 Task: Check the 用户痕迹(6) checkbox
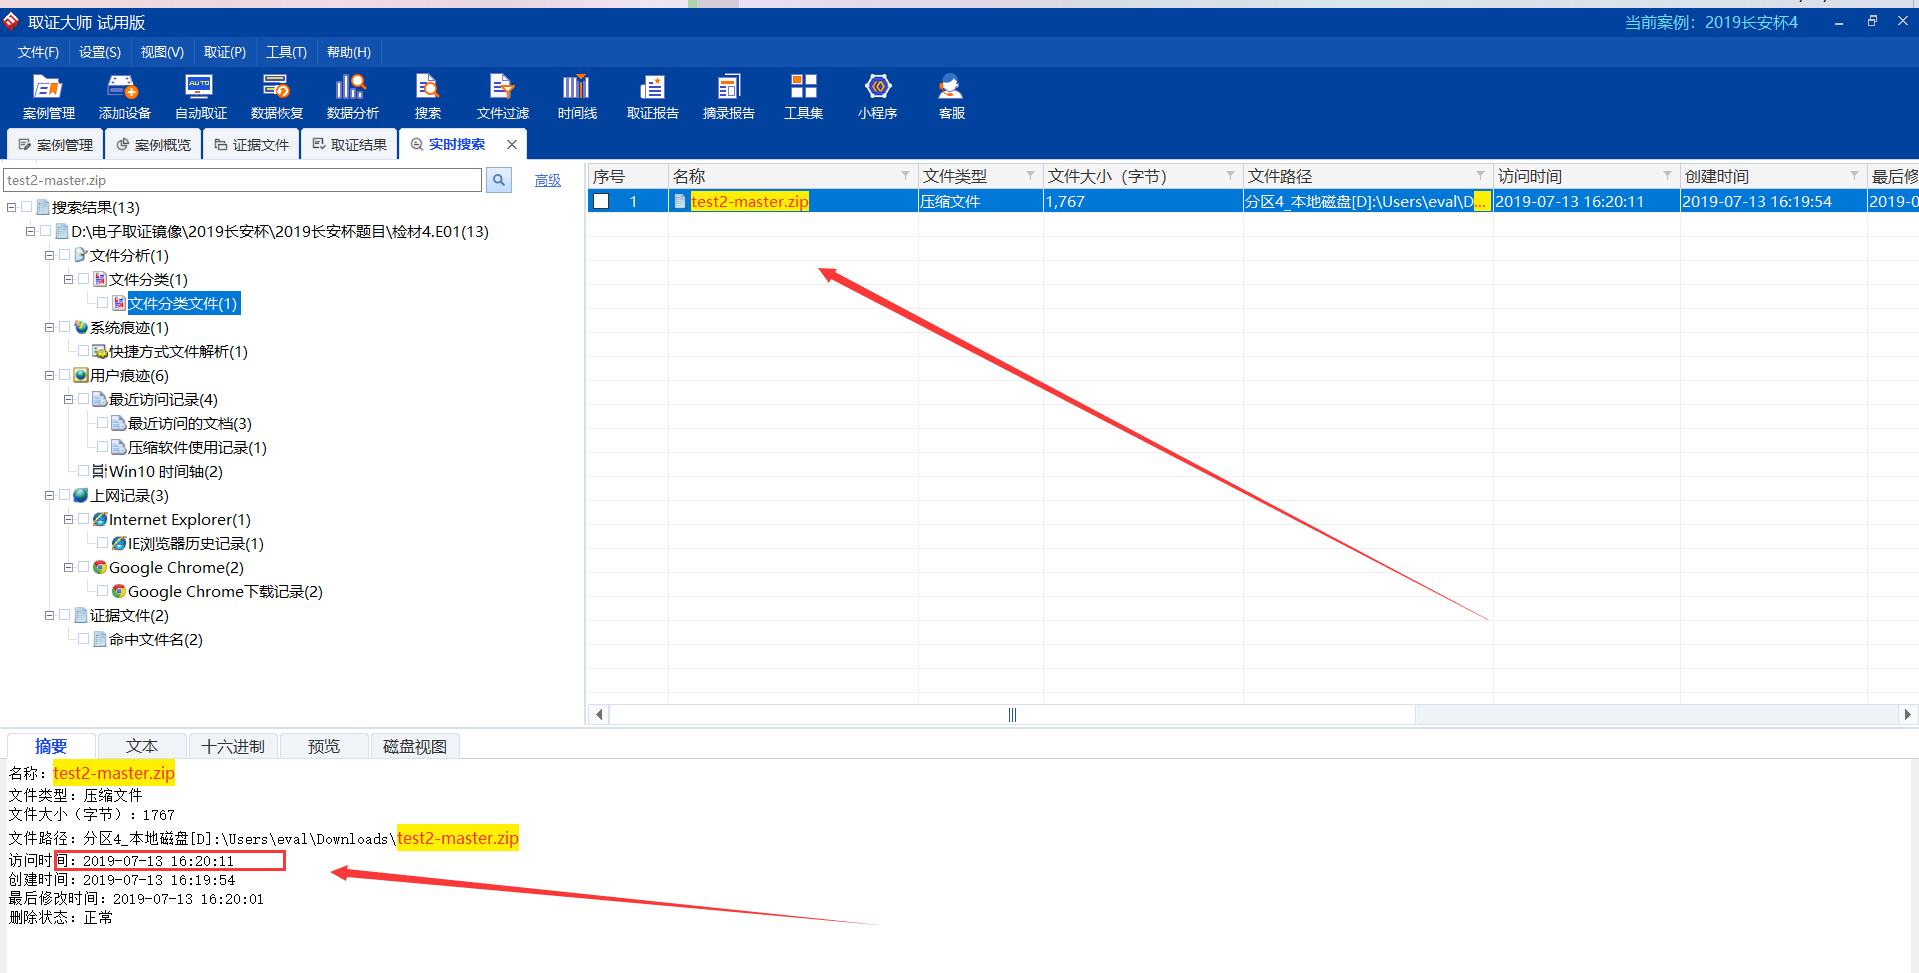coord(64,375)
